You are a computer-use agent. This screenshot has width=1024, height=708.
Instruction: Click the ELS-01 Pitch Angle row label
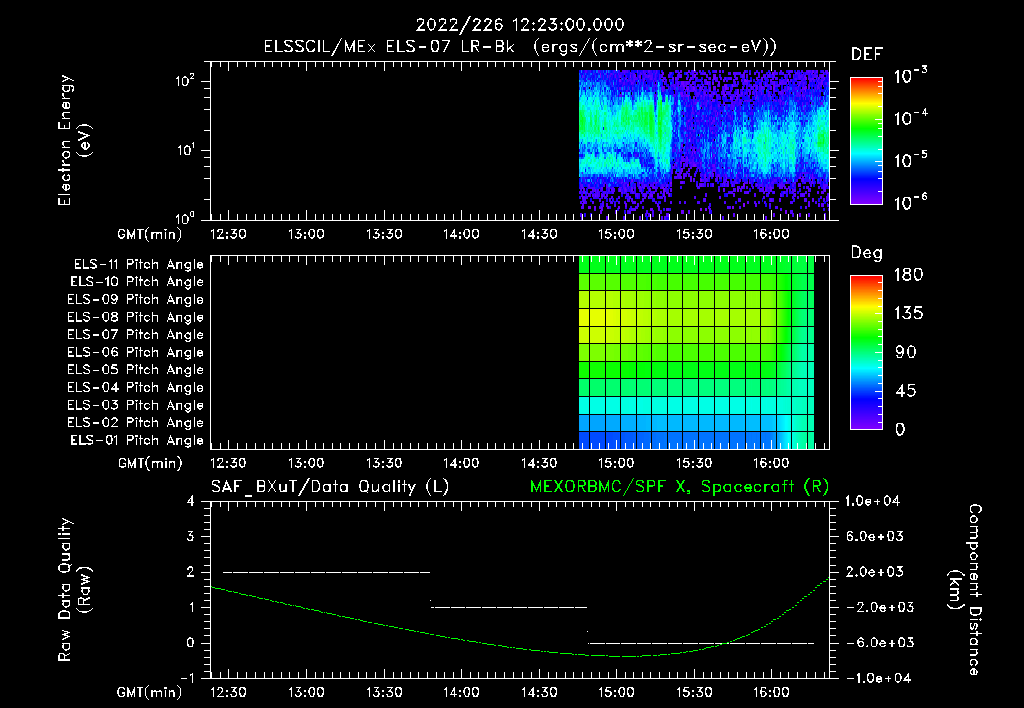tap(137, 440)
